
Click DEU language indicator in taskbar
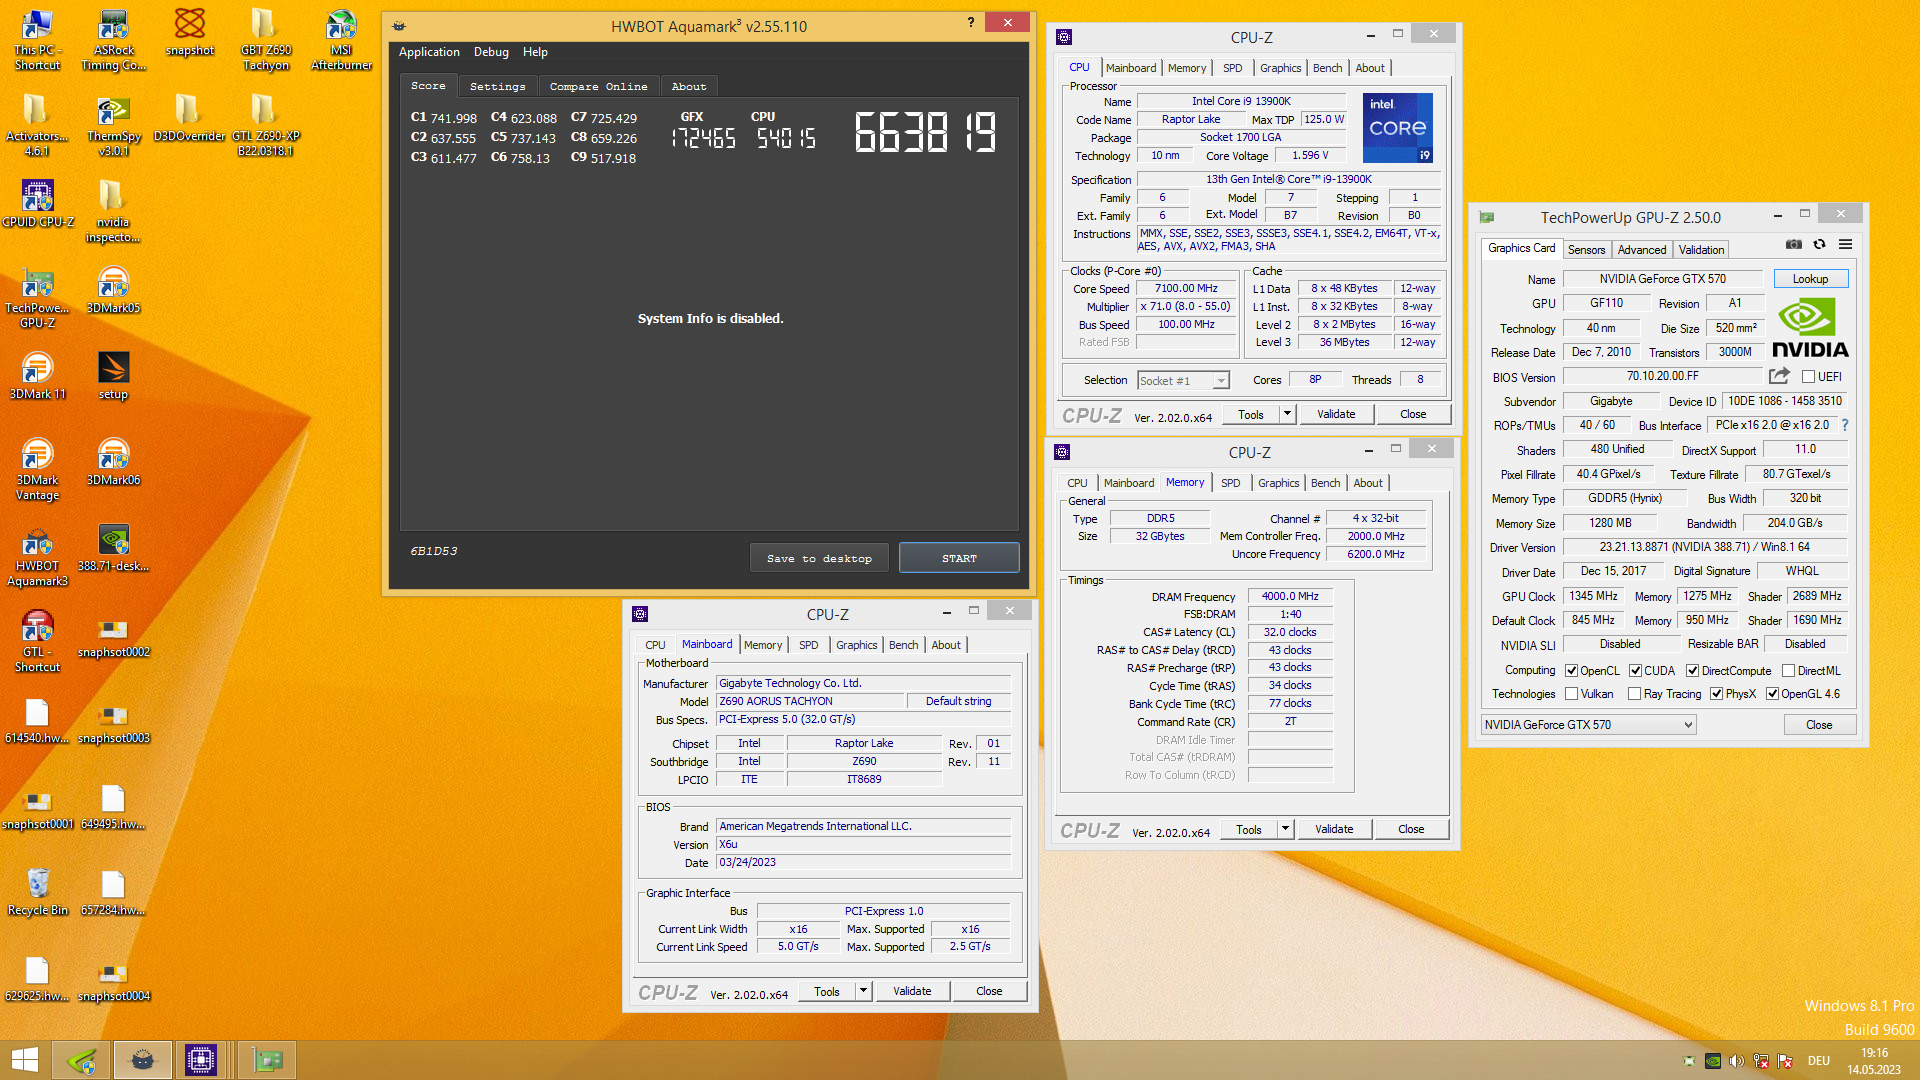coord(1818,1061)
